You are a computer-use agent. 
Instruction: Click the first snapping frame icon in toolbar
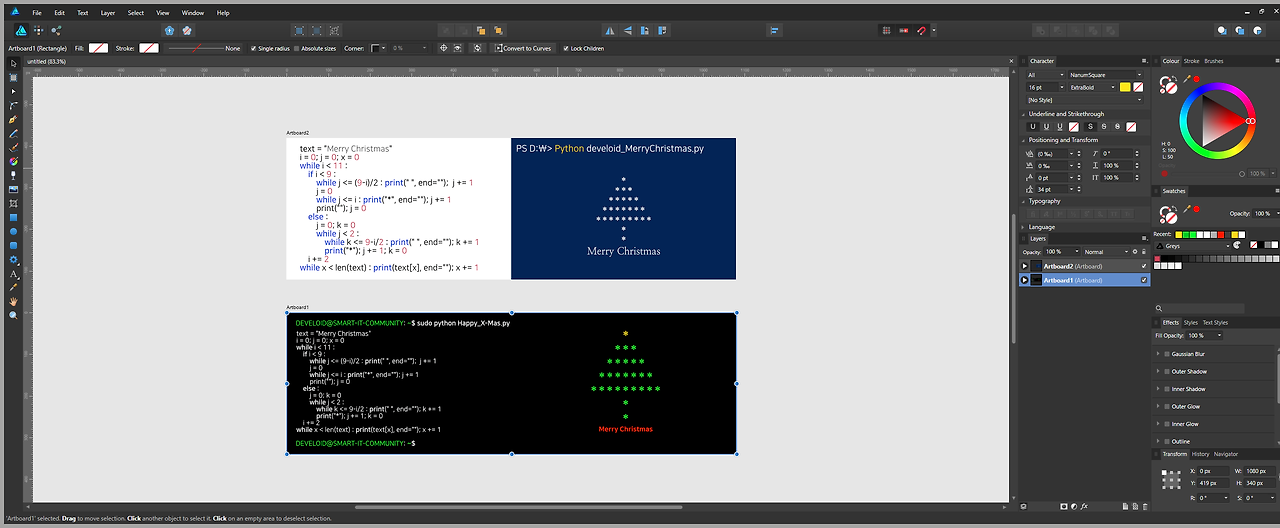click(299, 30)
